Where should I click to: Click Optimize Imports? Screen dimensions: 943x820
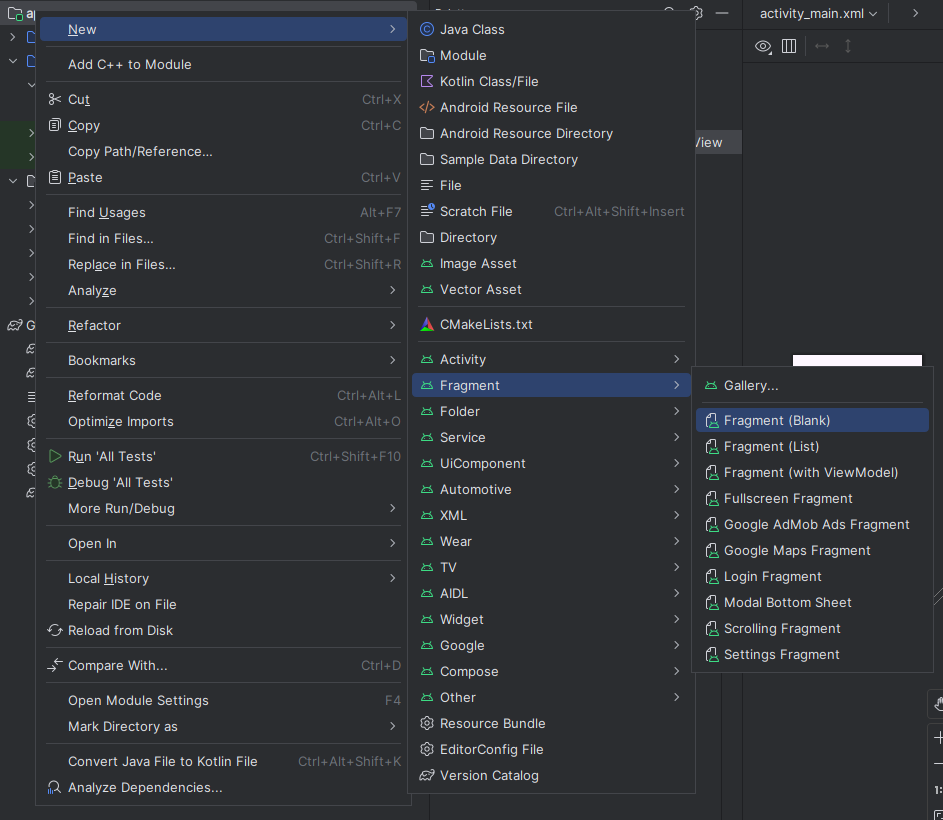click(x=224, y=422)
